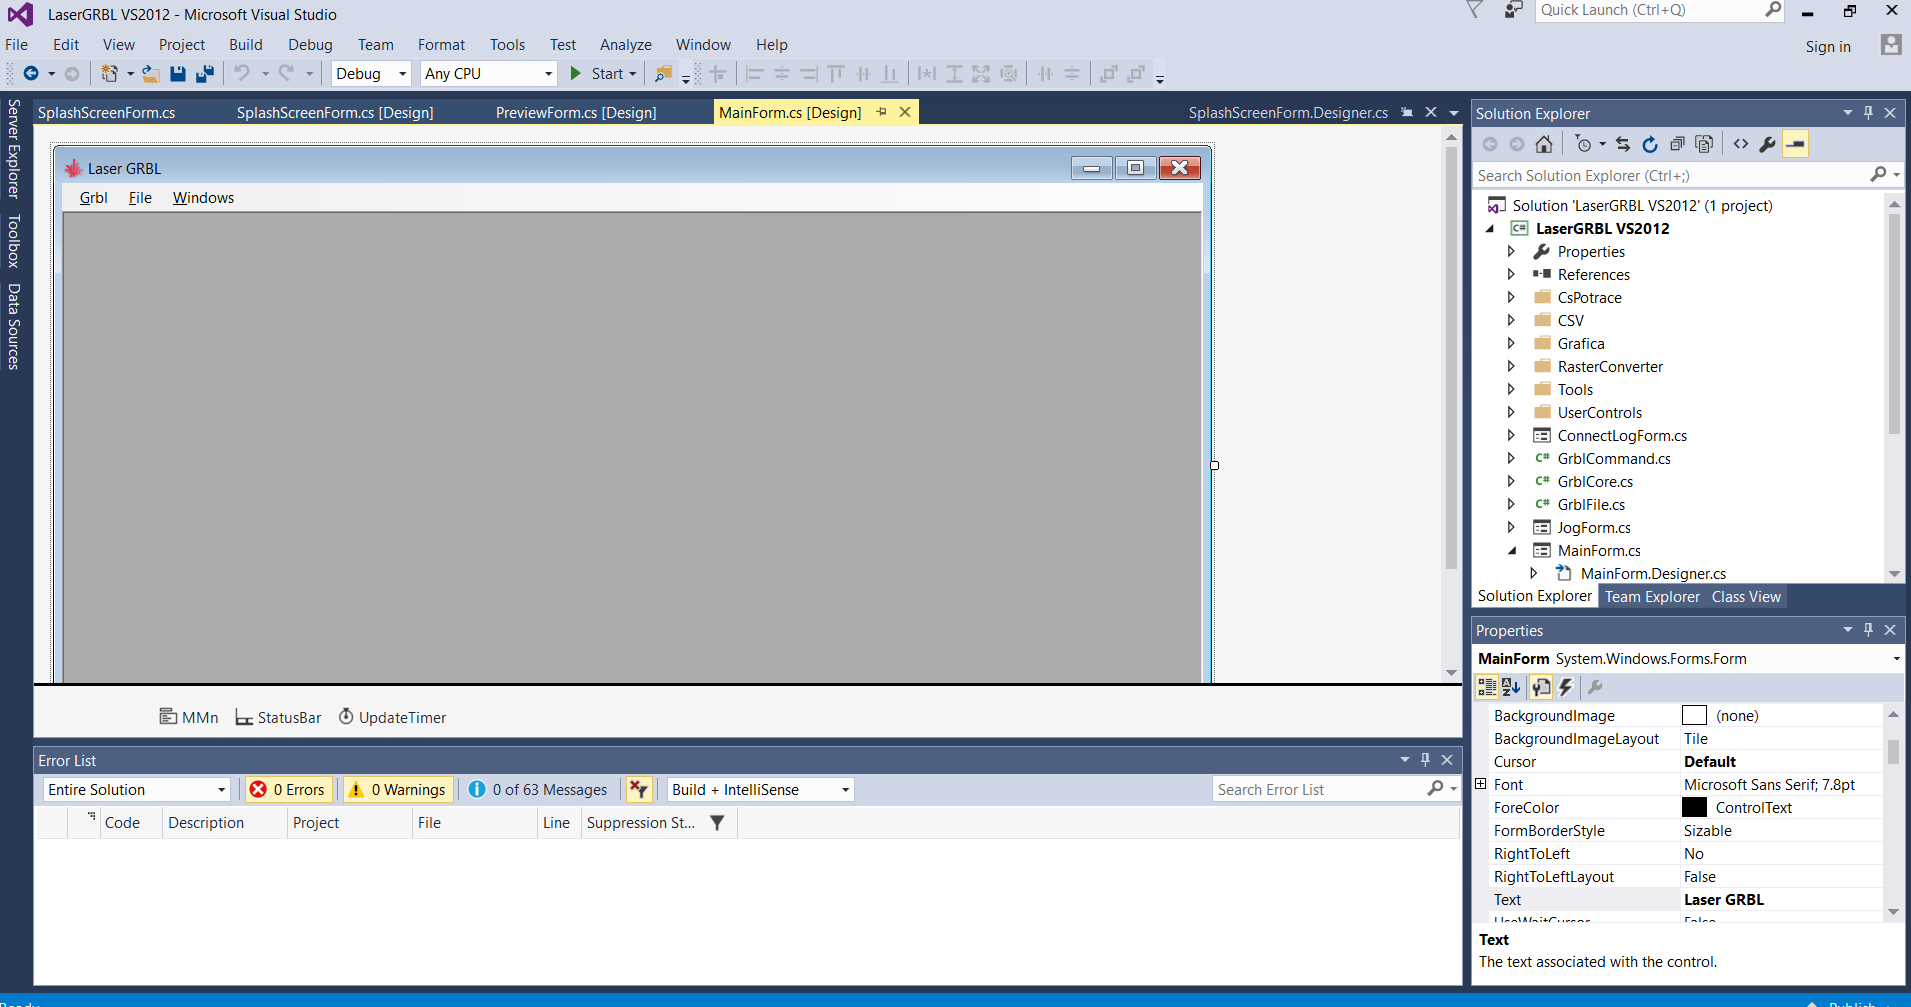Viewport: 1911px width, 1007px height.
Task: Close the MainForm.cs [Design] tab
Action: click(905, 112)
